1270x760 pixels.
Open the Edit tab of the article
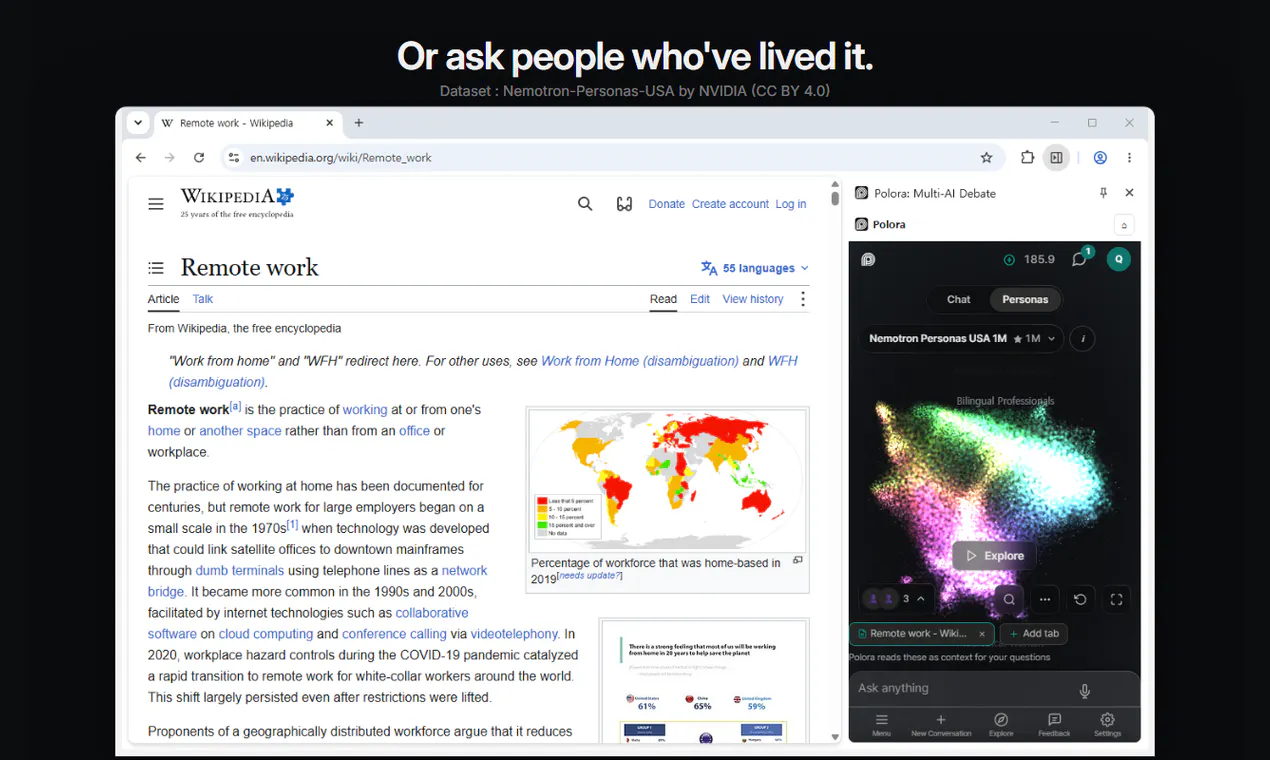700,299
